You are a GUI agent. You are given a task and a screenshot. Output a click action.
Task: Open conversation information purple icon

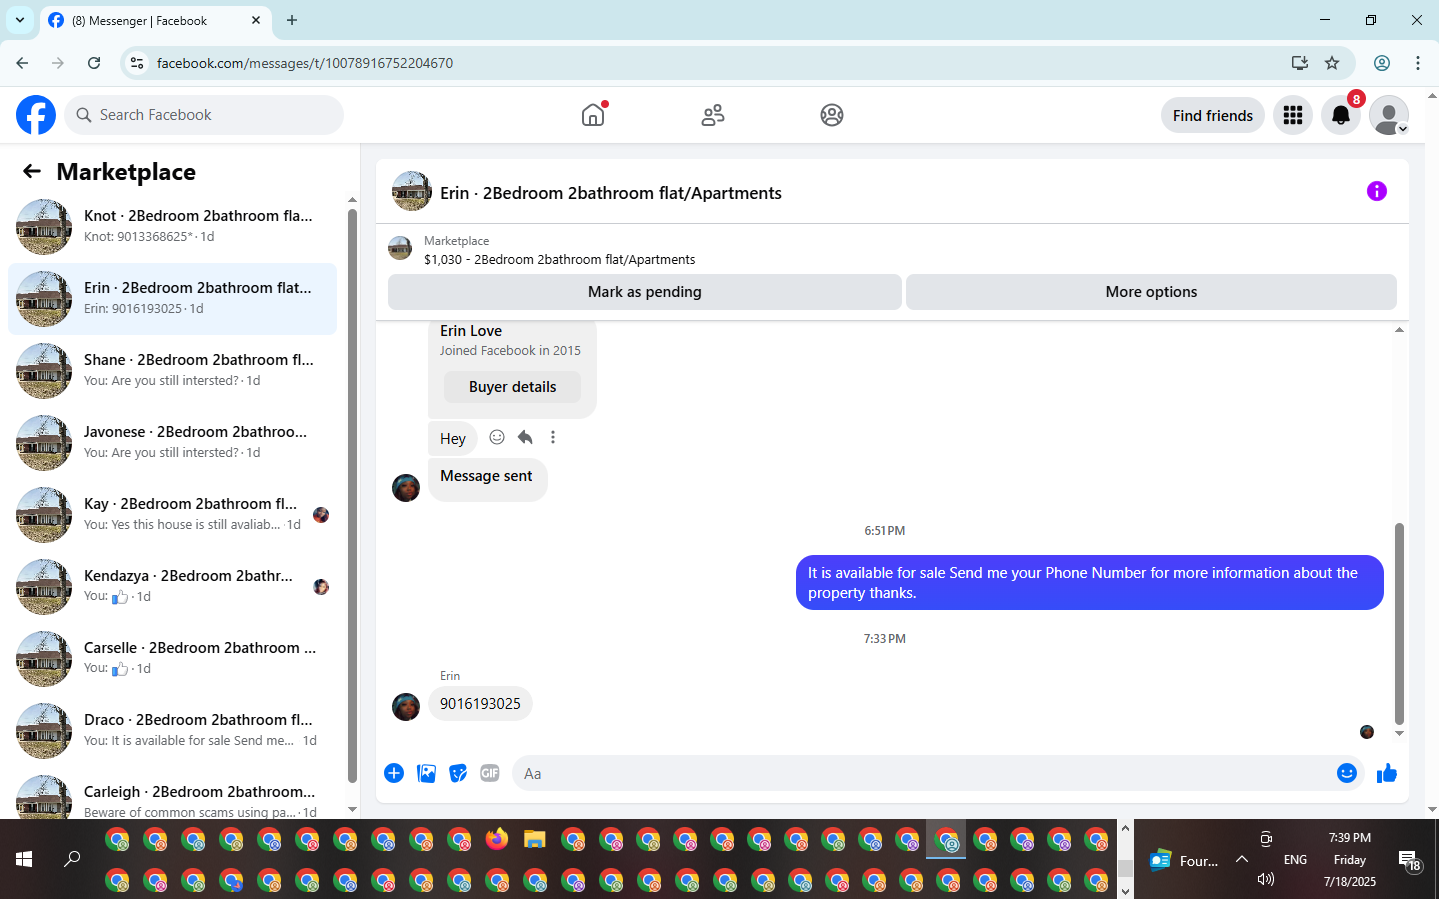pos(1377,191)
